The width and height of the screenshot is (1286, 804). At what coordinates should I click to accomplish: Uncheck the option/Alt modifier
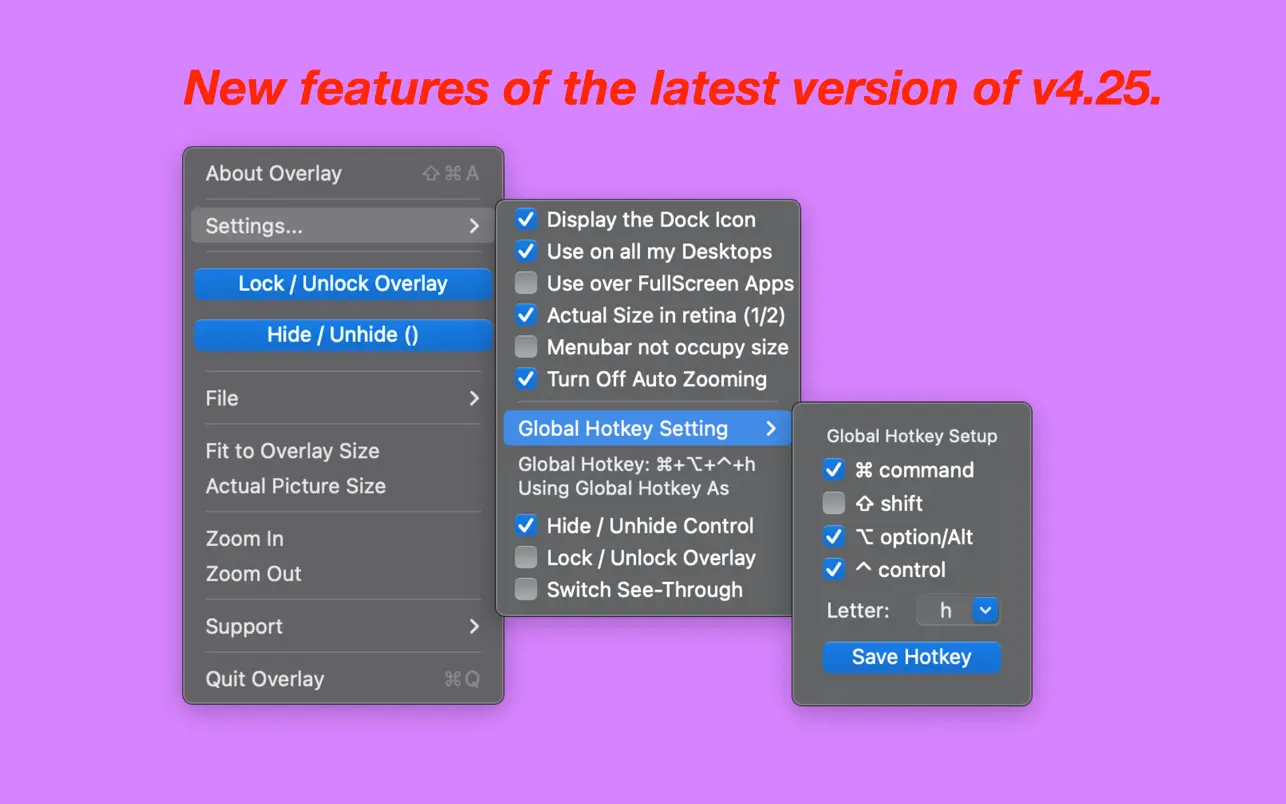point(834,537)
